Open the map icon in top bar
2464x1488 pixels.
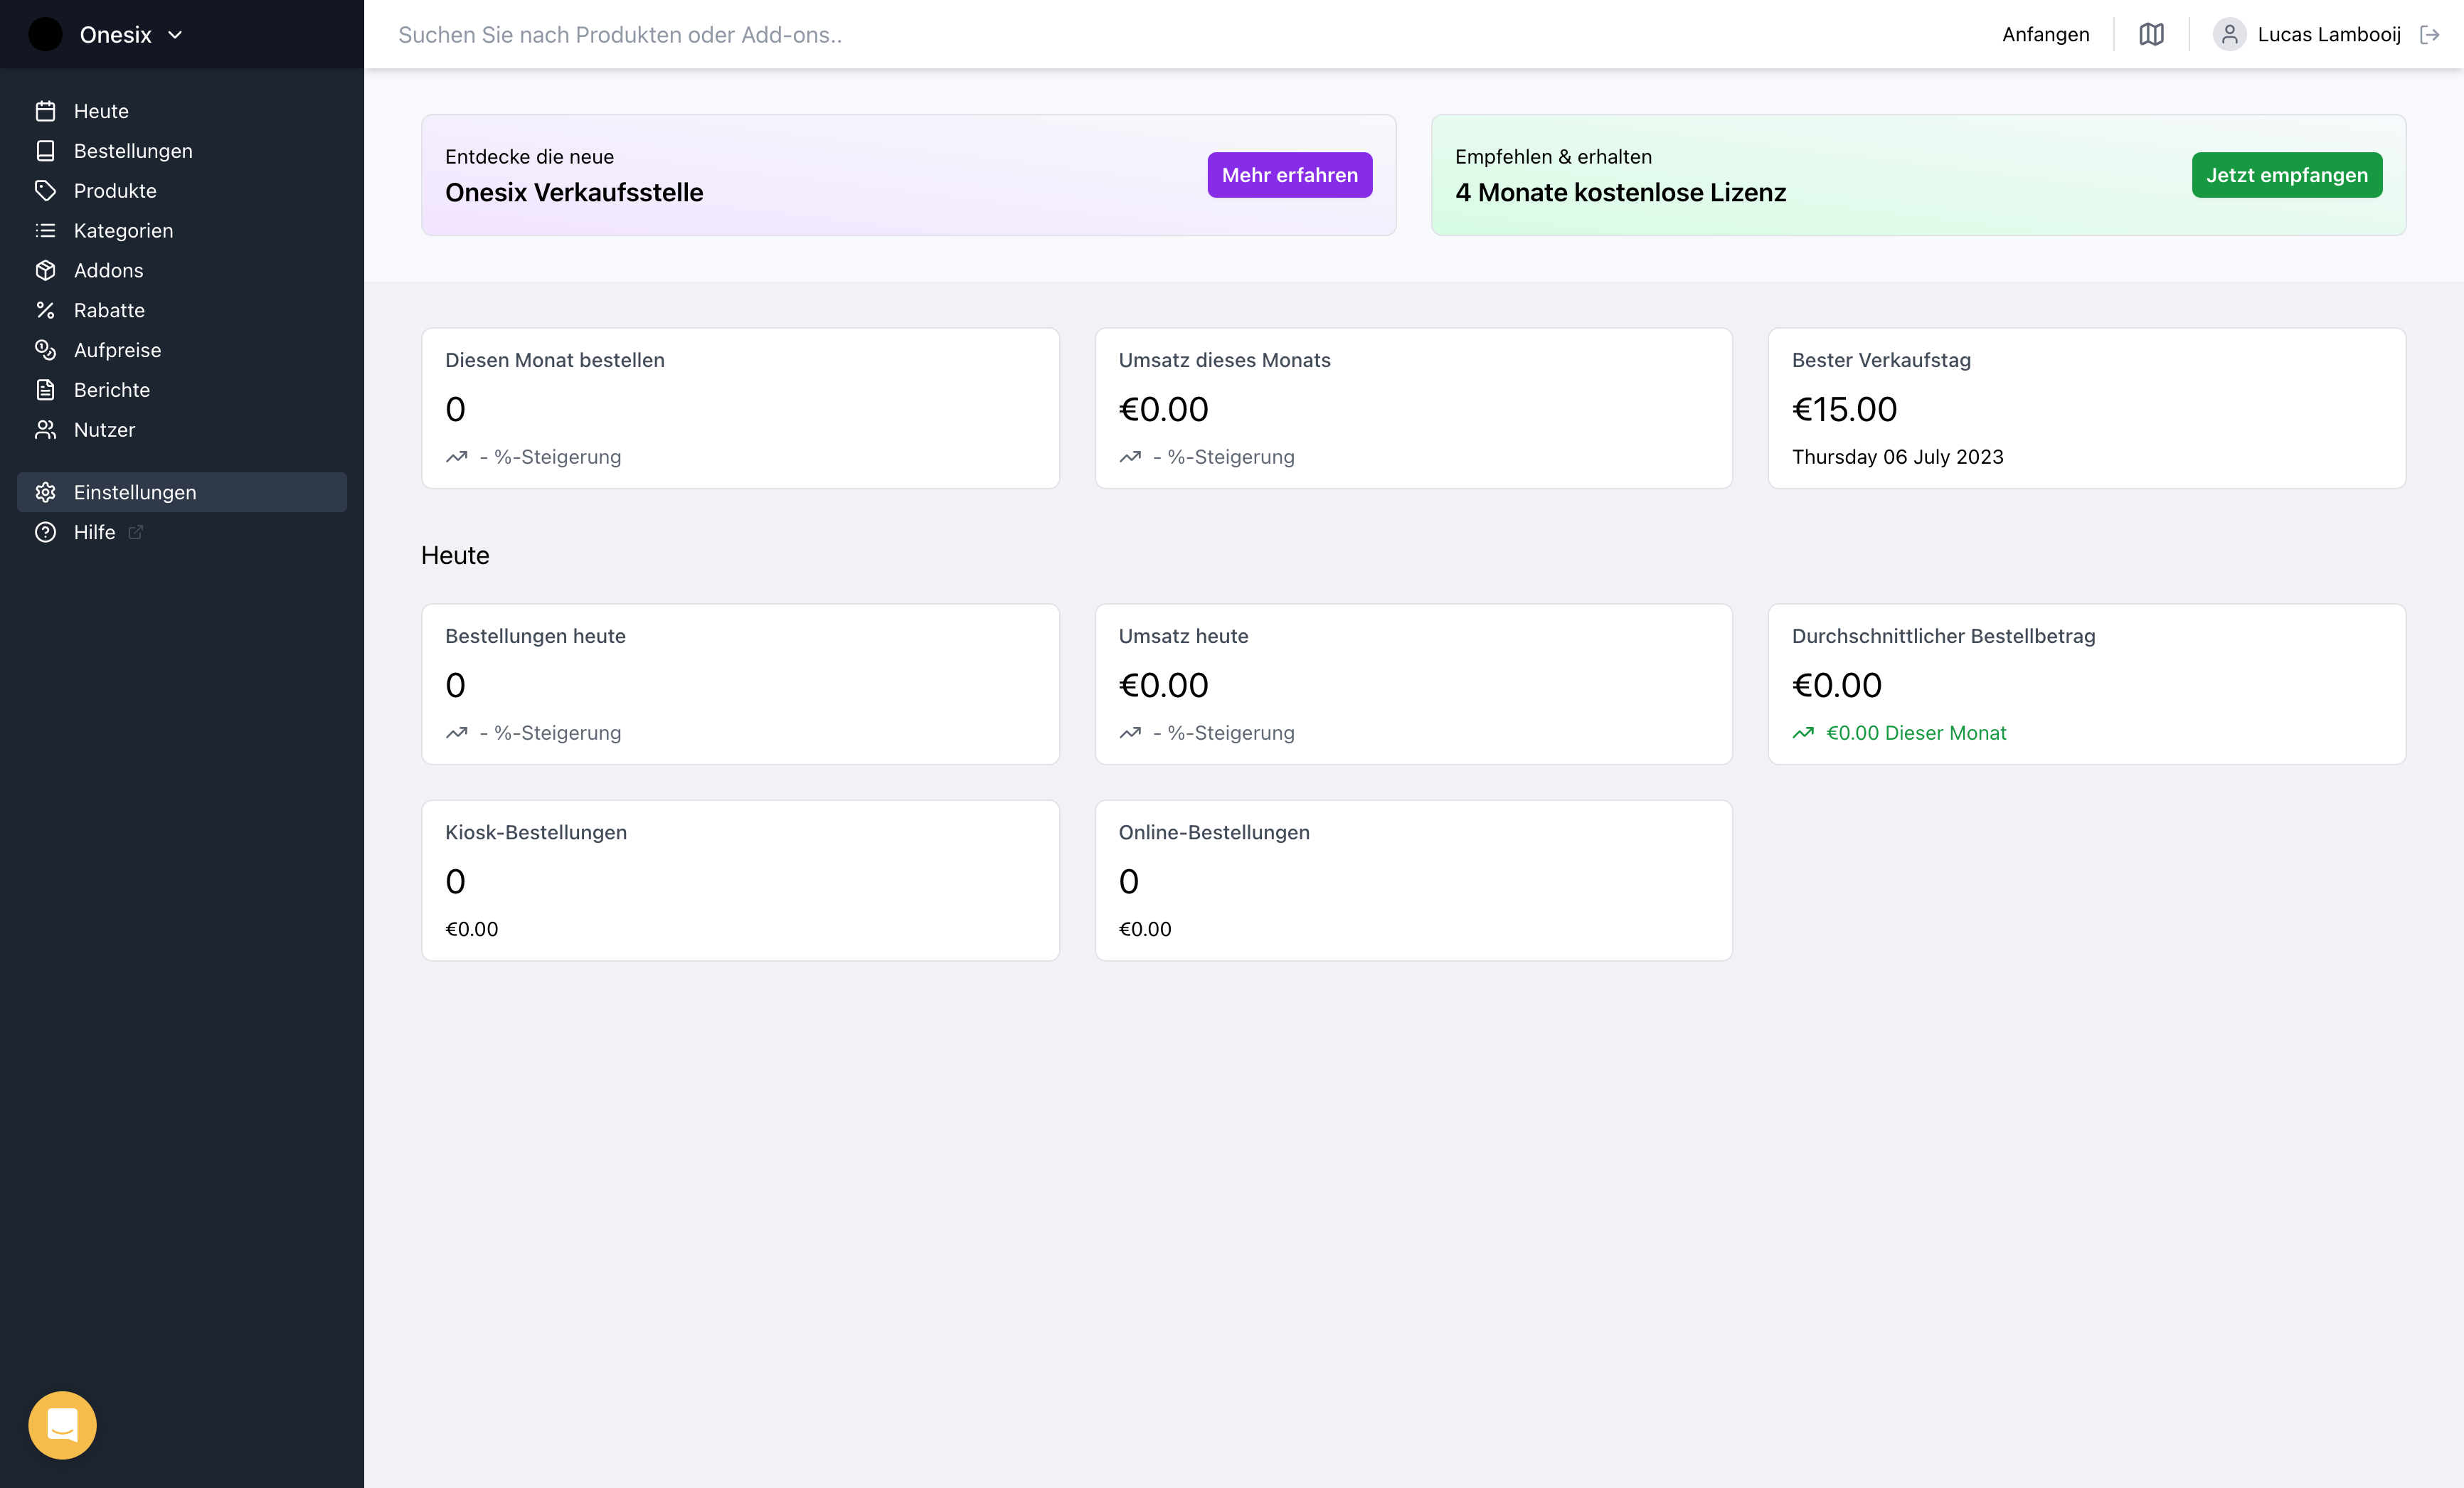2151,35
